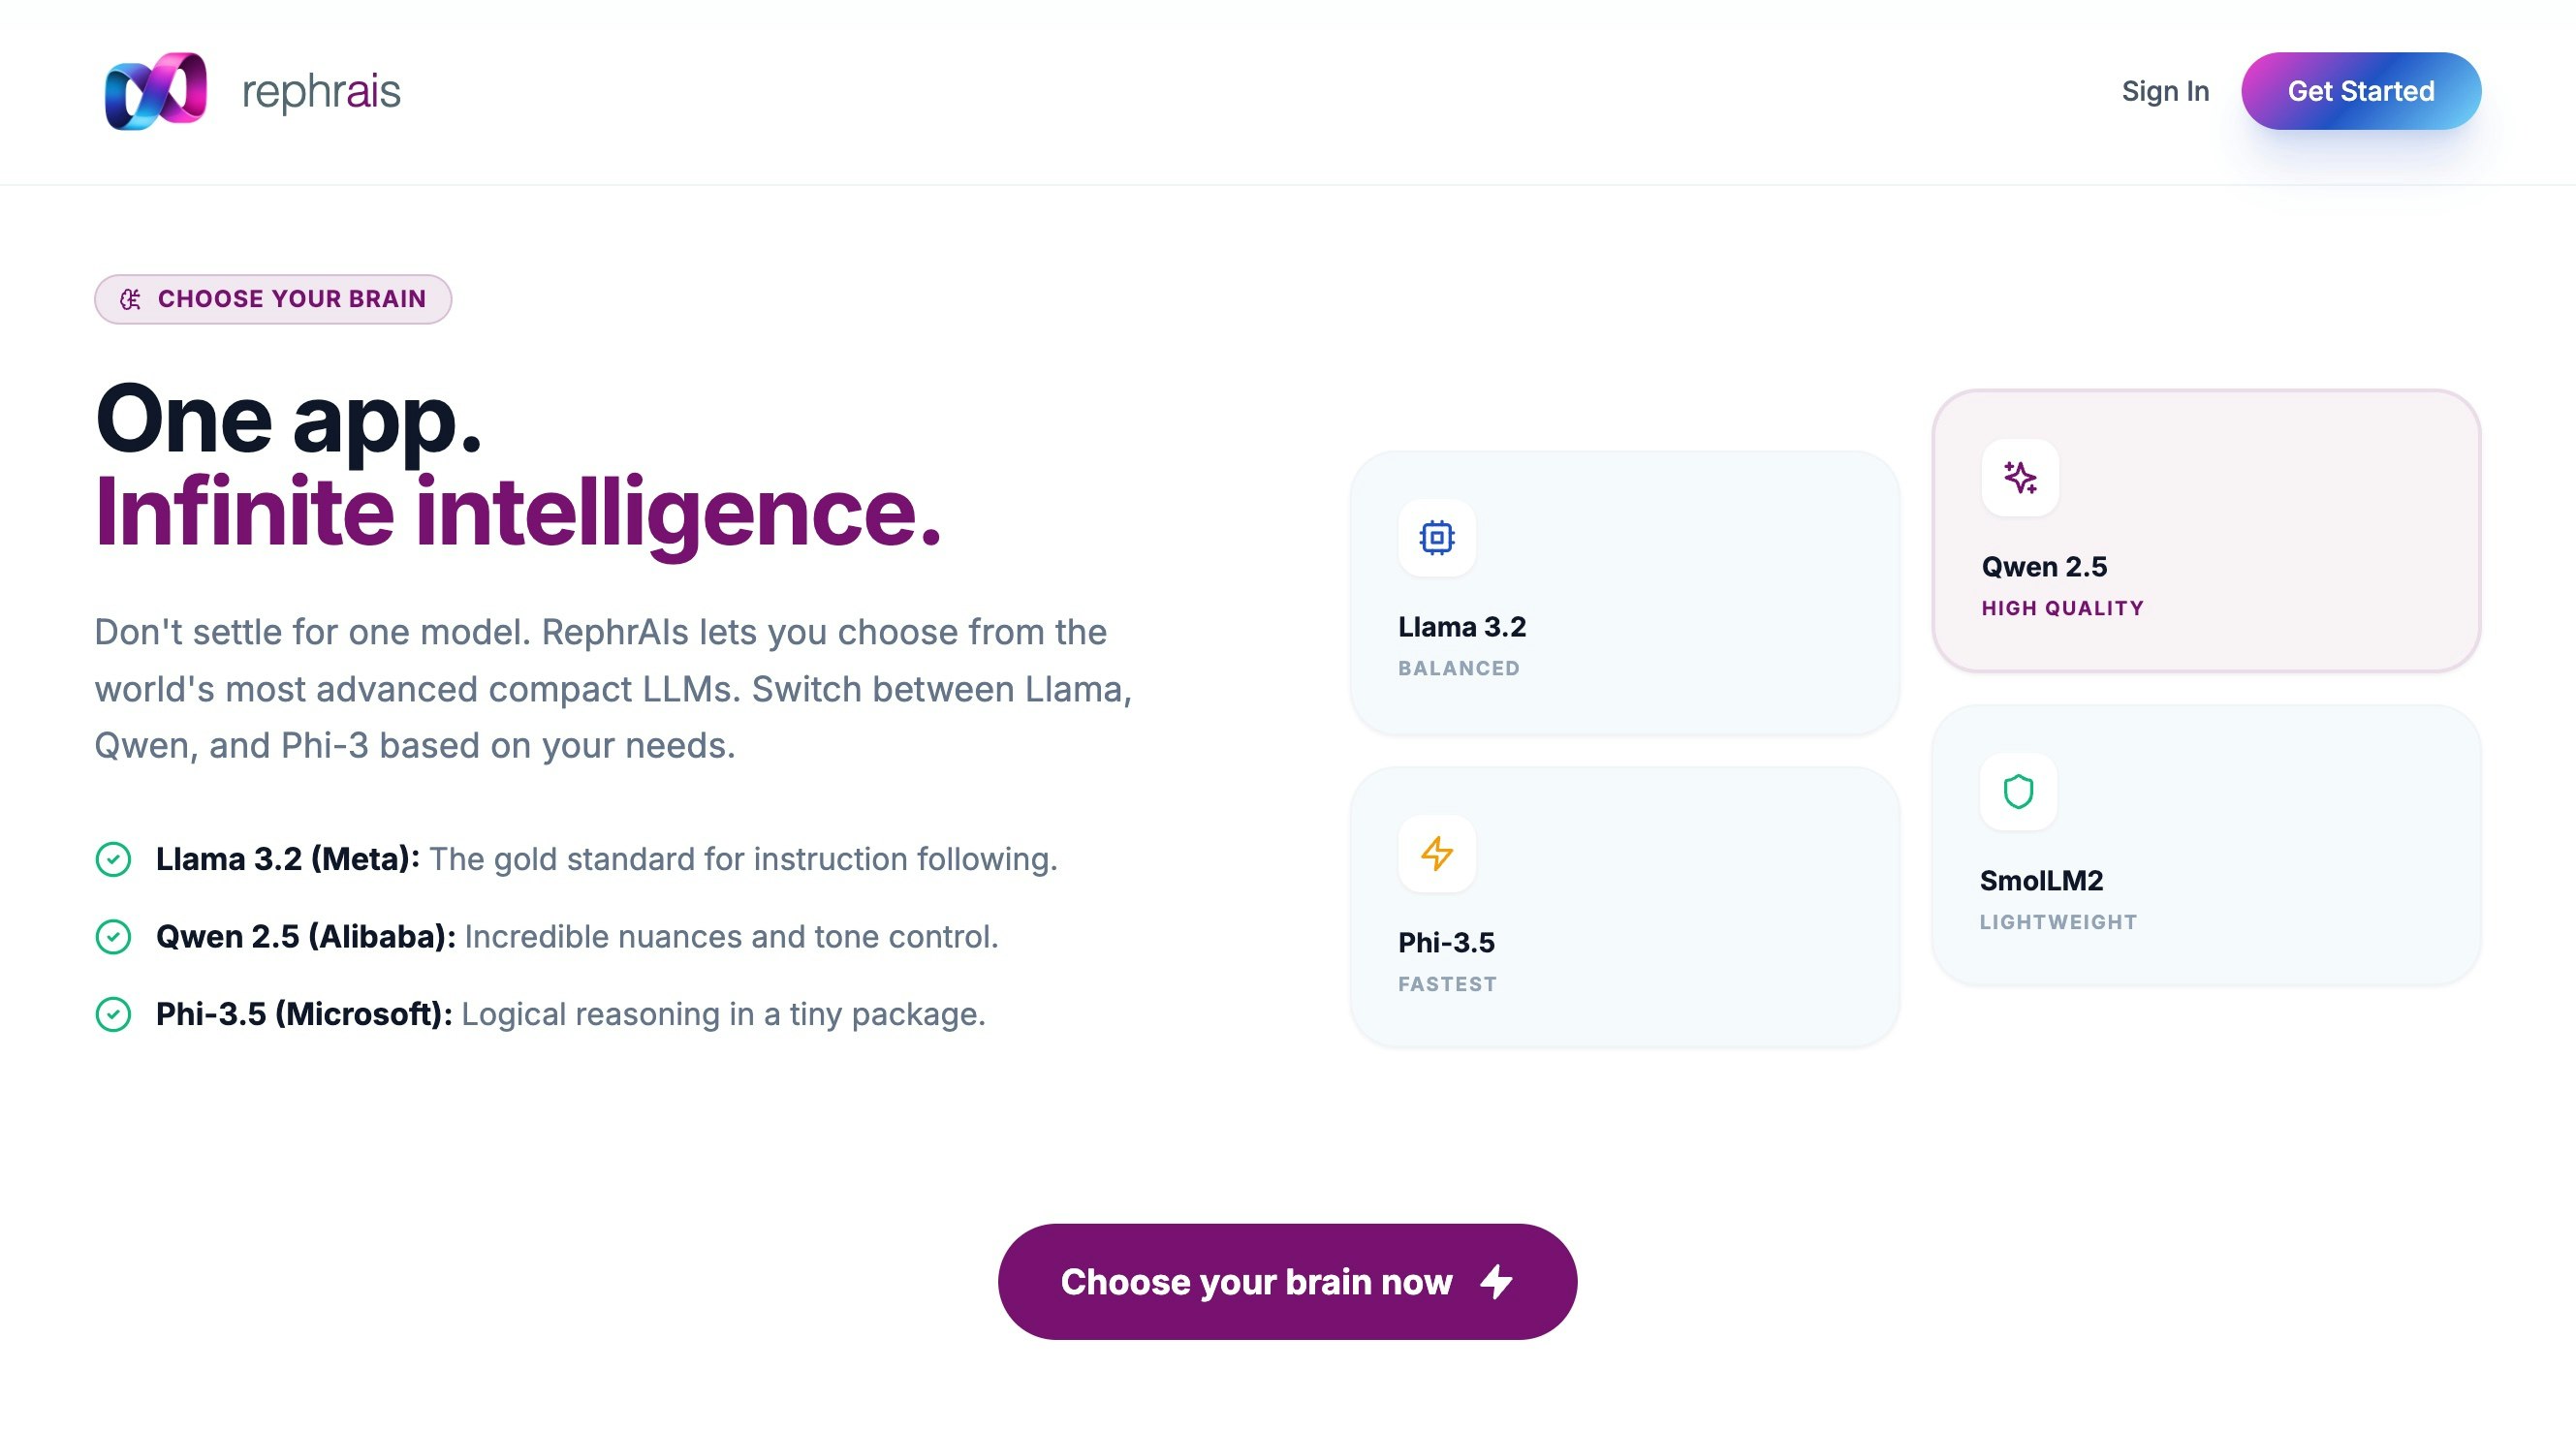Click the Phi-3.5 lightning bolt icon

[x=1437, y=853]
